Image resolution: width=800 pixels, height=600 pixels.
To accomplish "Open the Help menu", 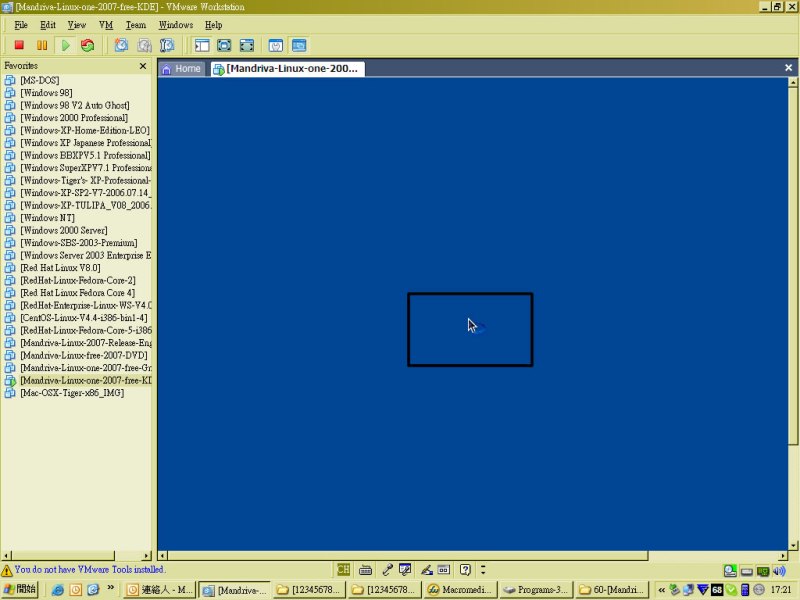I will pyautogui.click(x=213, y=25).
